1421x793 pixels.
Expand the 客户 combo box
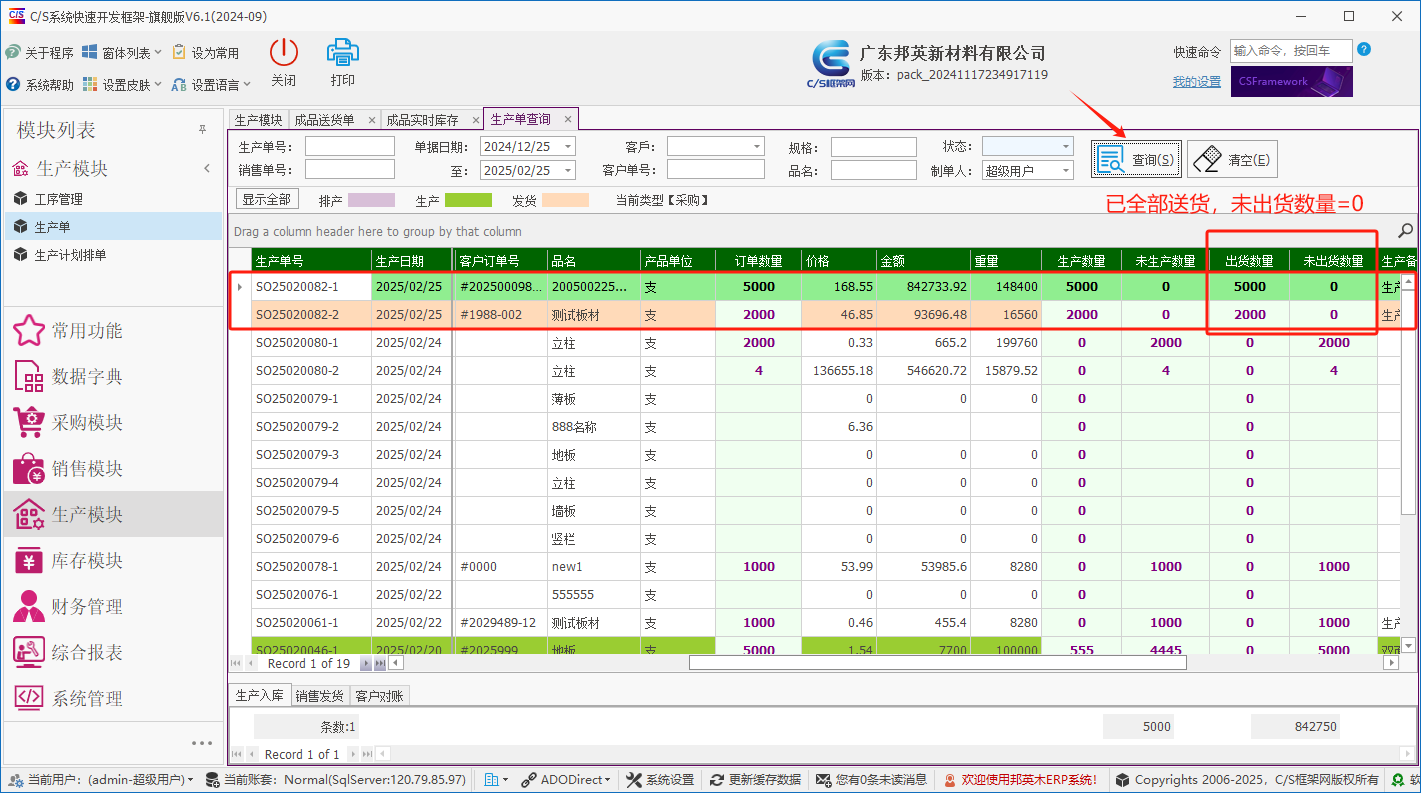click(x=757, y=146)
